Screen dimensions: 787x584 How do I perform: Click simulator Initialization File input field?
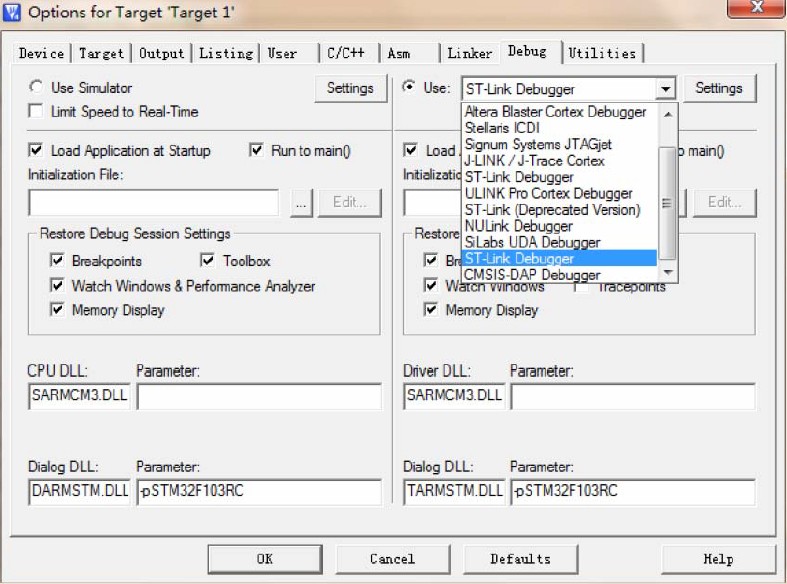pyautogui.click(x=154, y=203)
